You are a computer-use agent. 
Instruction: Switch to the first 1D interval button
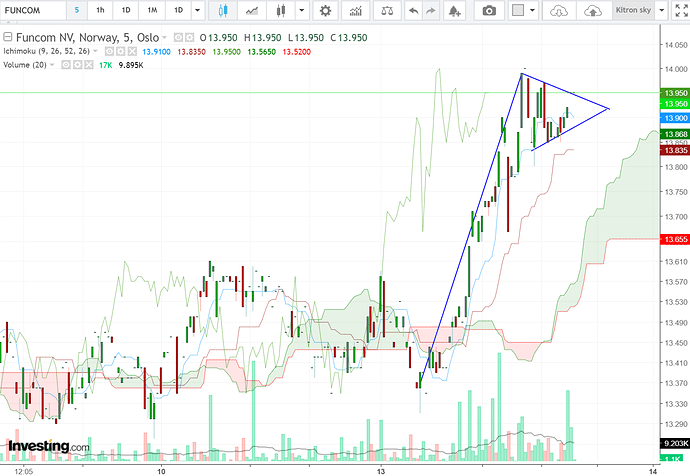click(126, 10)
